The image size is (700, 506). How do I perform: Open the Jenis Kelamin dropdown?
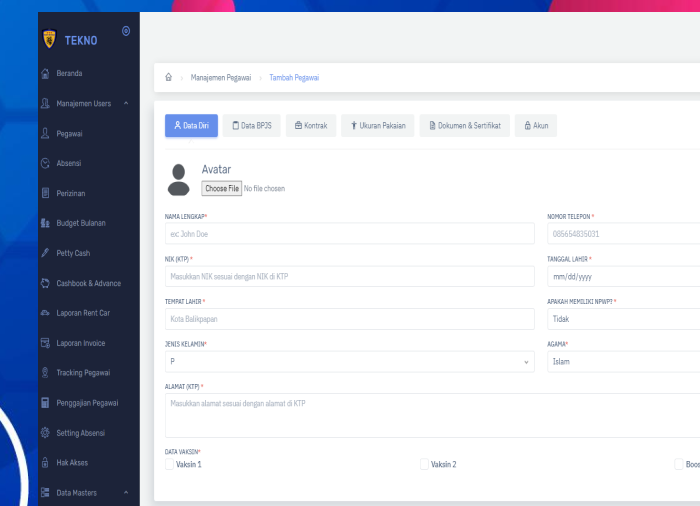click(x=349, y=361)
